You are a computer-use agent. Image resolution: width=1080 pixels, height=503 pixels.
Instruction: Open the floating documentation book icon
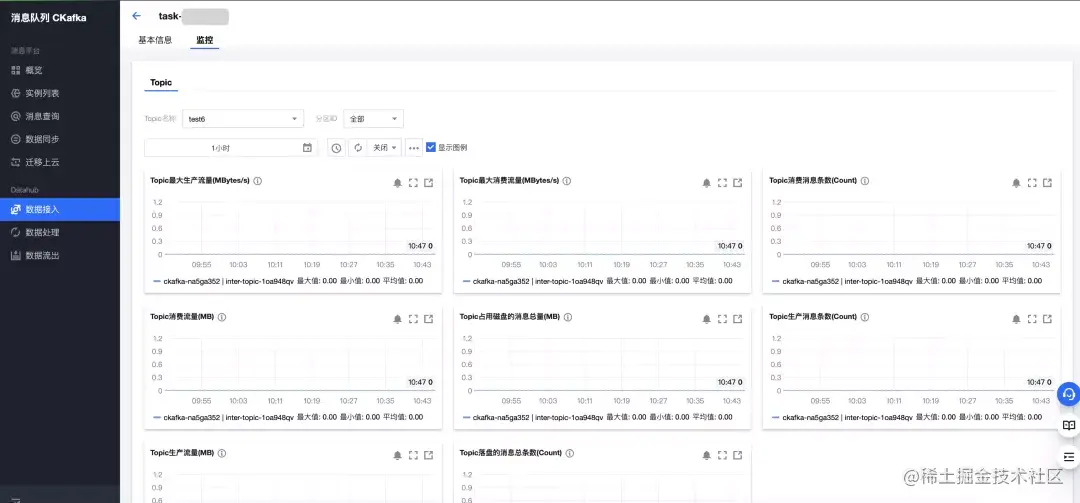click(x=1068, y=425)
